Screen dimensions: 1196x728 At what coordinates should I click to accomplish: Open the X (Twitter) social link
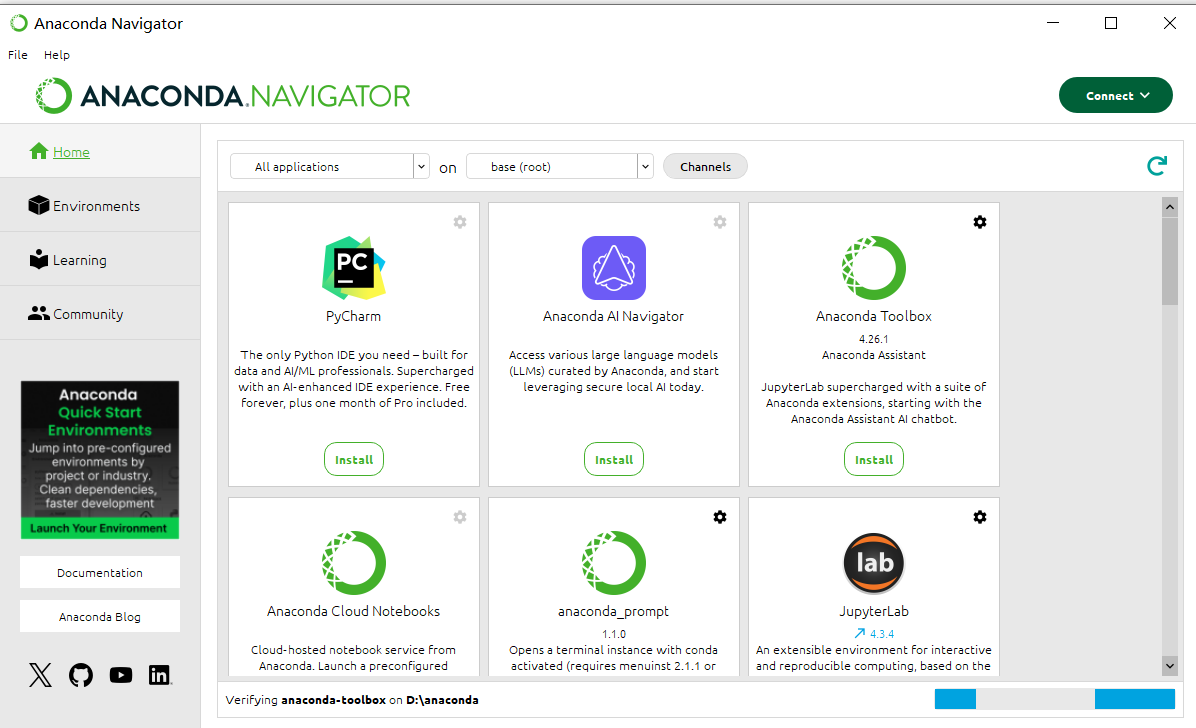[40, 675]
